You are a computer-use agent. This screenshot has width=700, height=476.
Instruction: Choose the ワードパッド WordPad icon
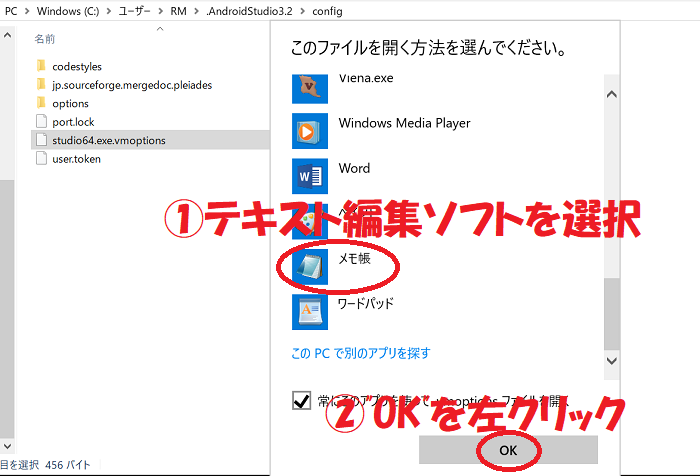[x=310, y=312]
